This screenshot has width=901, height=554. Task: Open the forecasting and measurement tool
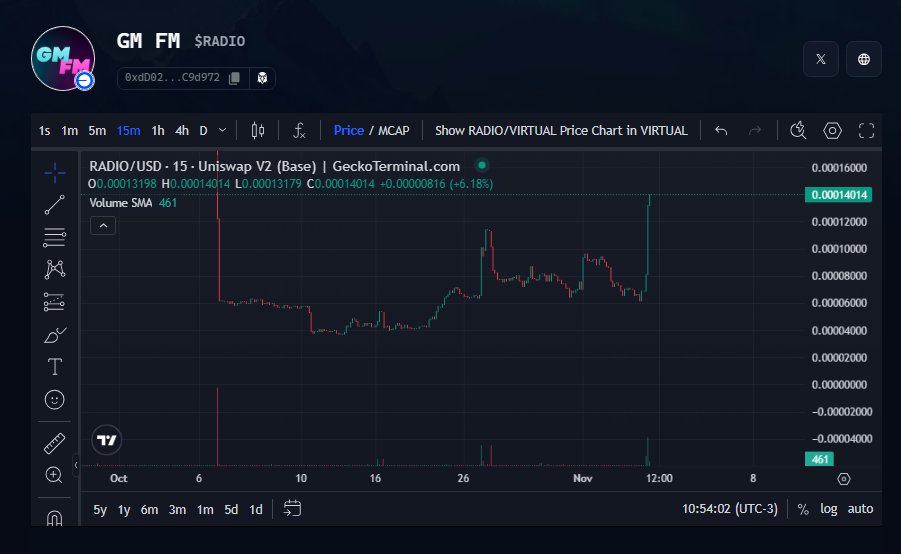55,302
